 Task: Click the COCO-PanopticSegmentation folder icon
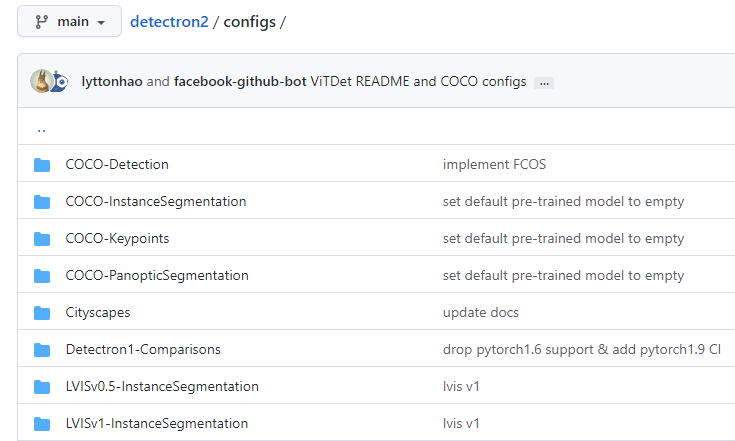pyautogui.click(x=42, y=276)
